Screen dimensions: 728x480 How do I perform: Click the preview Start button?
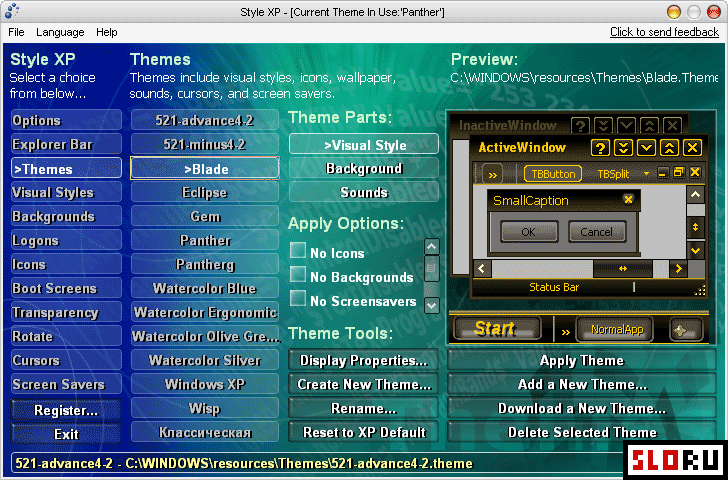click(x=497, y=329)
